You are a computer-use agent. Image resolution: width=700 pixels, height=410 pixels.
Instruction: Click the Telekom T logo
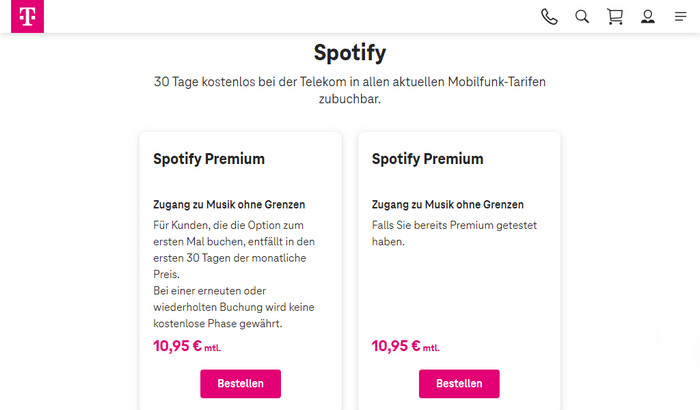[x=22, y=16]
